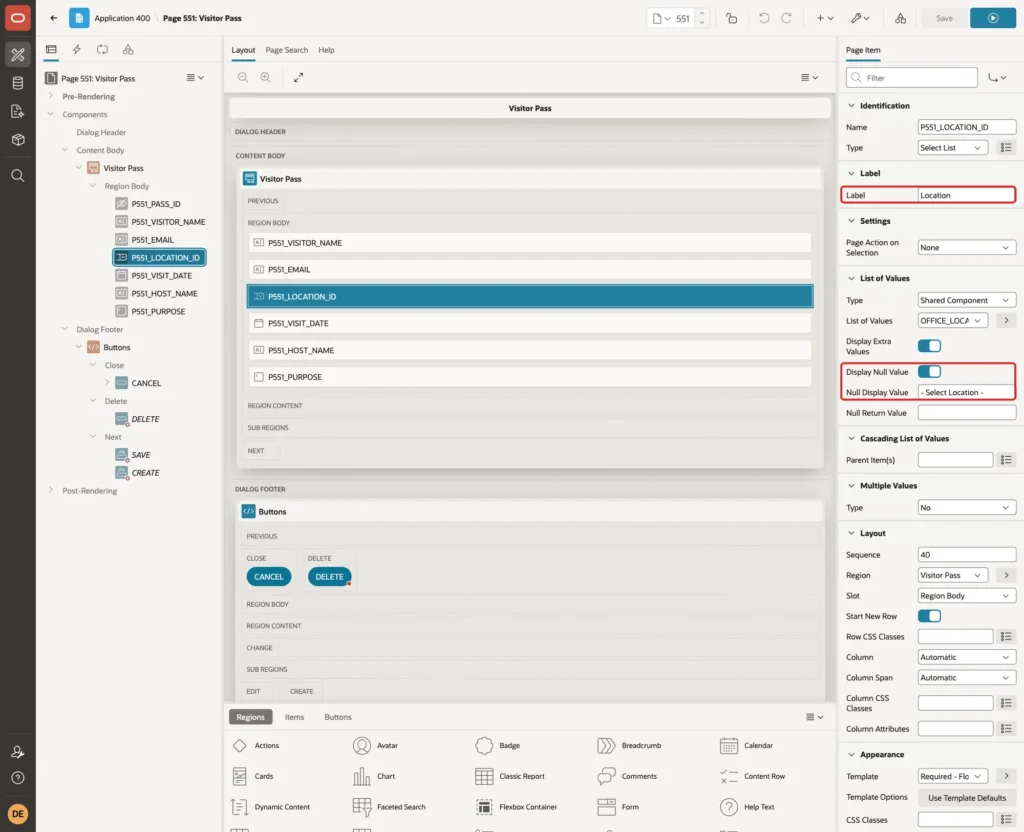Select the Classic Report region in gallery
This screenshot has width=1024, height=832.
[510, 776]
